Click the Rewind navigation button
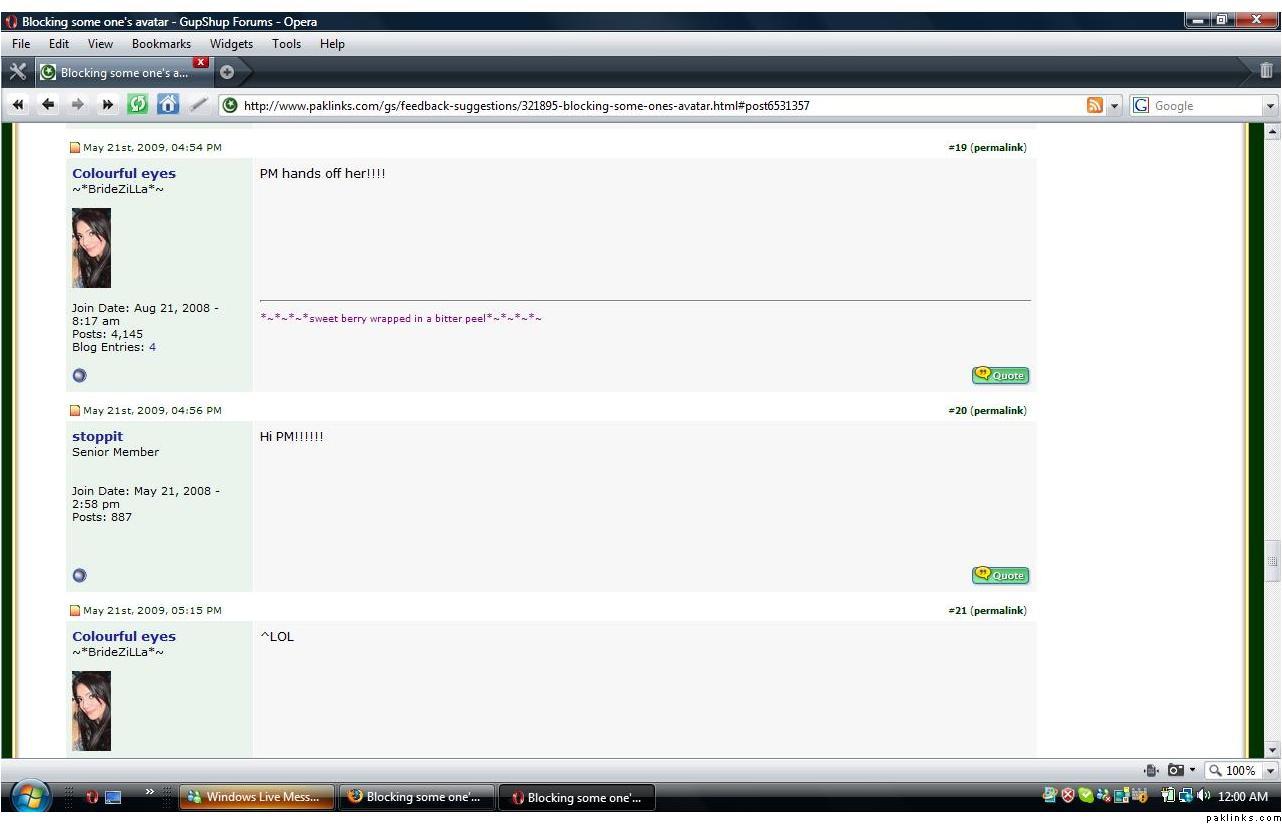Image resolution: width=1282 pixels, height=824 pixels. pyautogui.click(x=18, y=105)
